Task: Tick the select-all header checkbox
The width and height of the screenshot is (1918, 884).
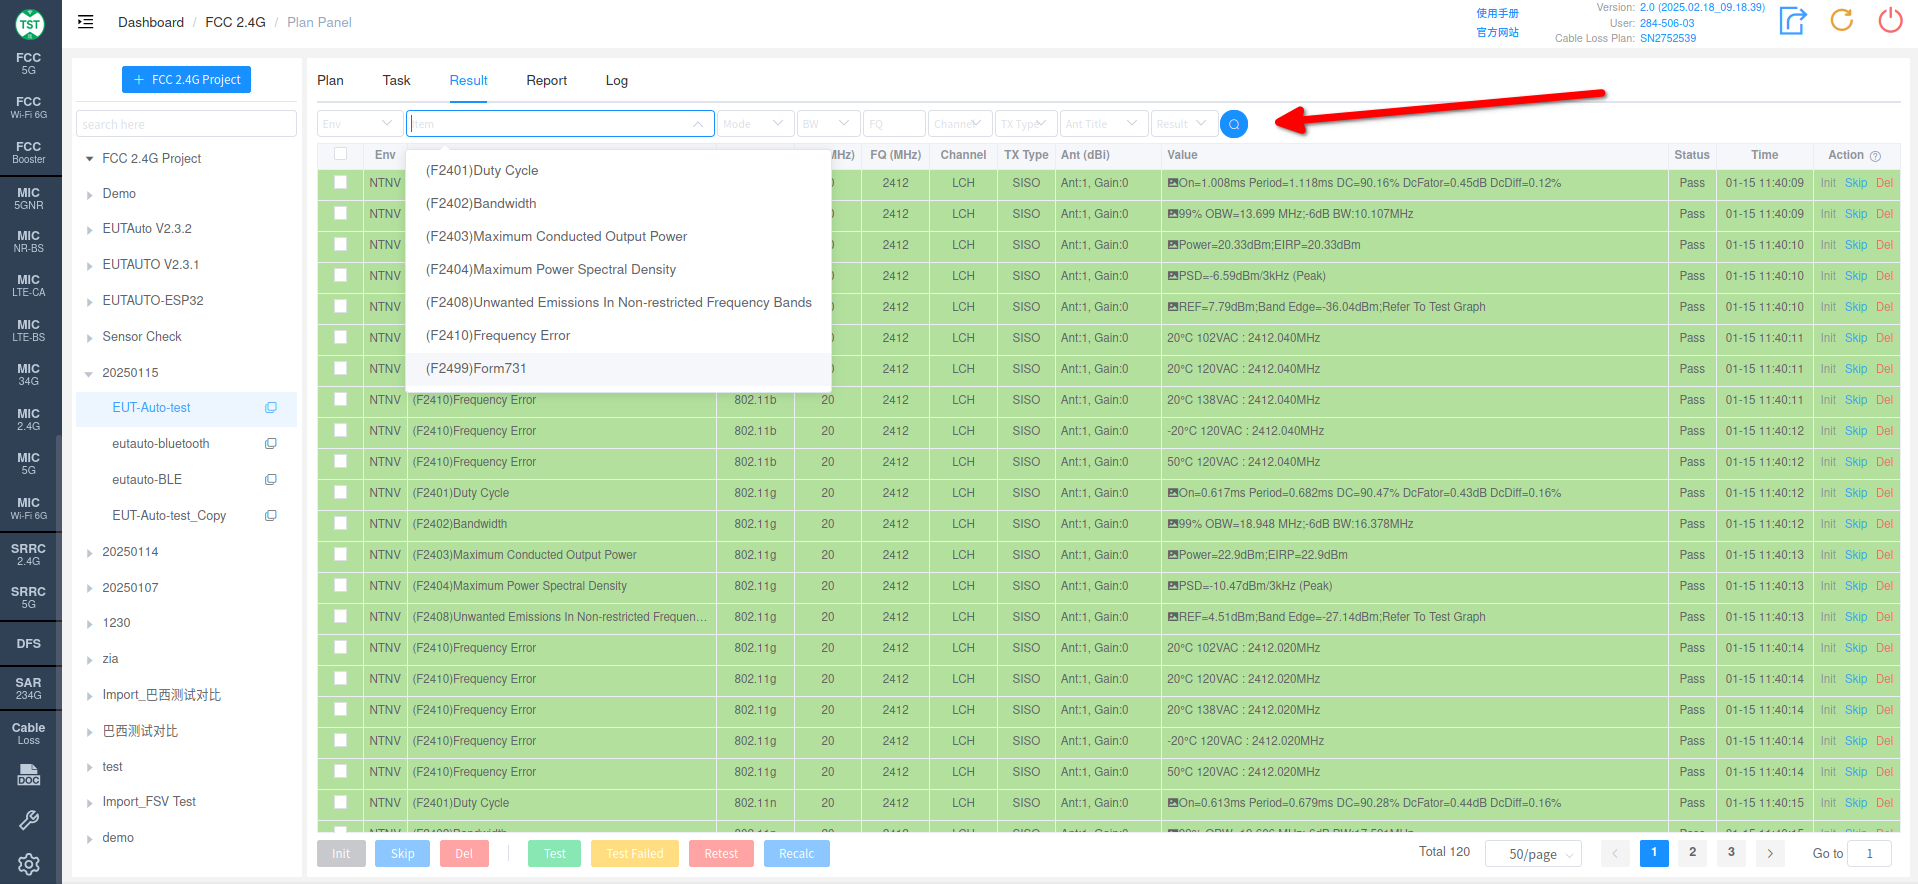Action: click(341, 154)
